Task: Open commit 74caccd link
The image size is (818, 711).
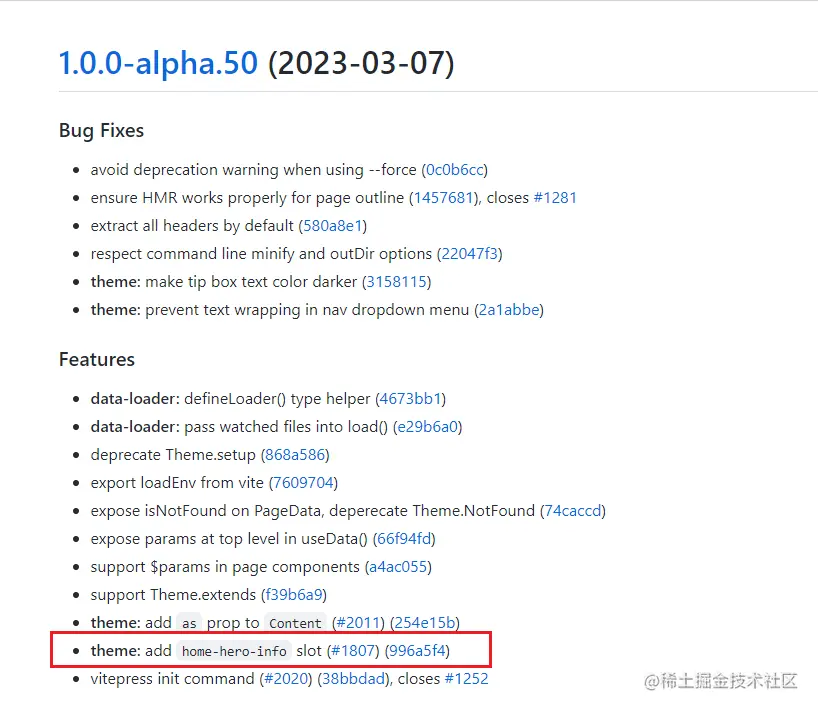Action: pyautogui.click(x=573, y=511)
